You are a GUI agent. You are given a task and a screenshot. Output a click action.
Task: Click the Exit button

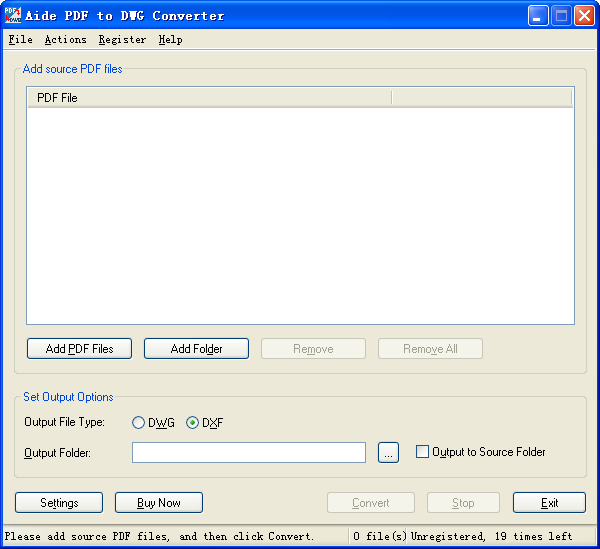click(549, 502)
